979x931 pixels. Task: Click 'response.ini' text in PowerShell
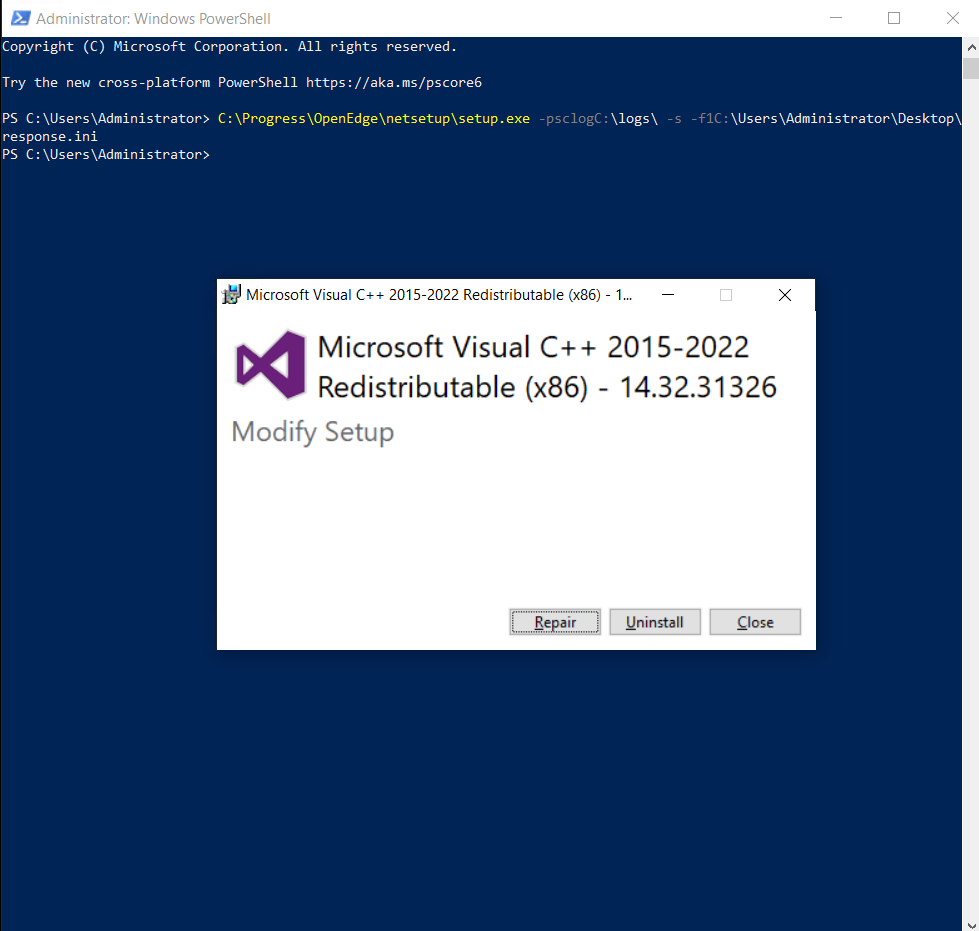[50, 136]
